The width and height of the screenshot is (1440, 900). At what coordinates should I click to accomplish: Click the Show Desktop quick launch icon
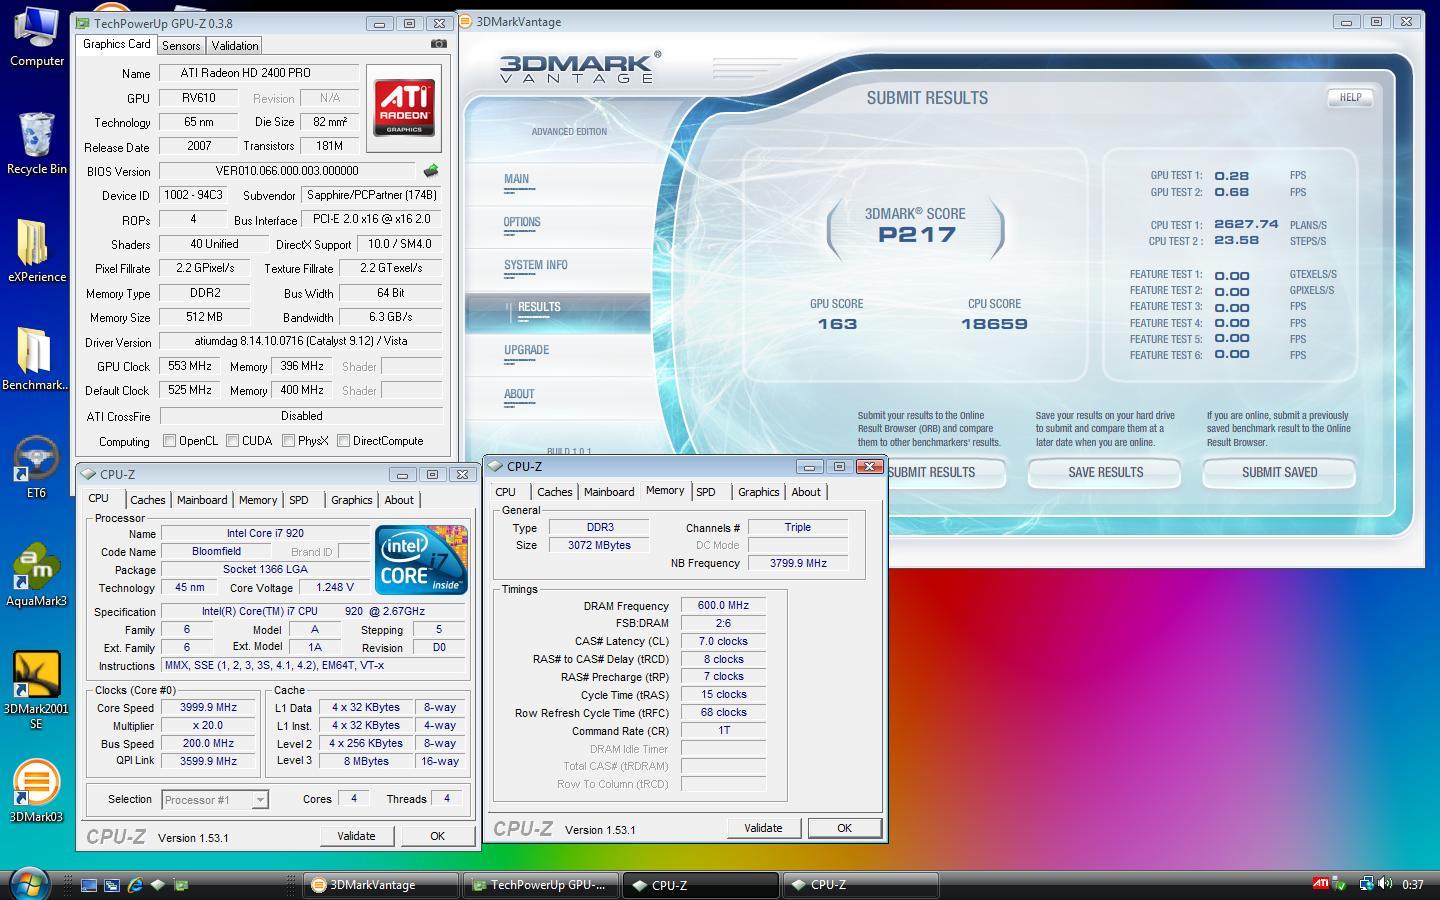point(89,885)
